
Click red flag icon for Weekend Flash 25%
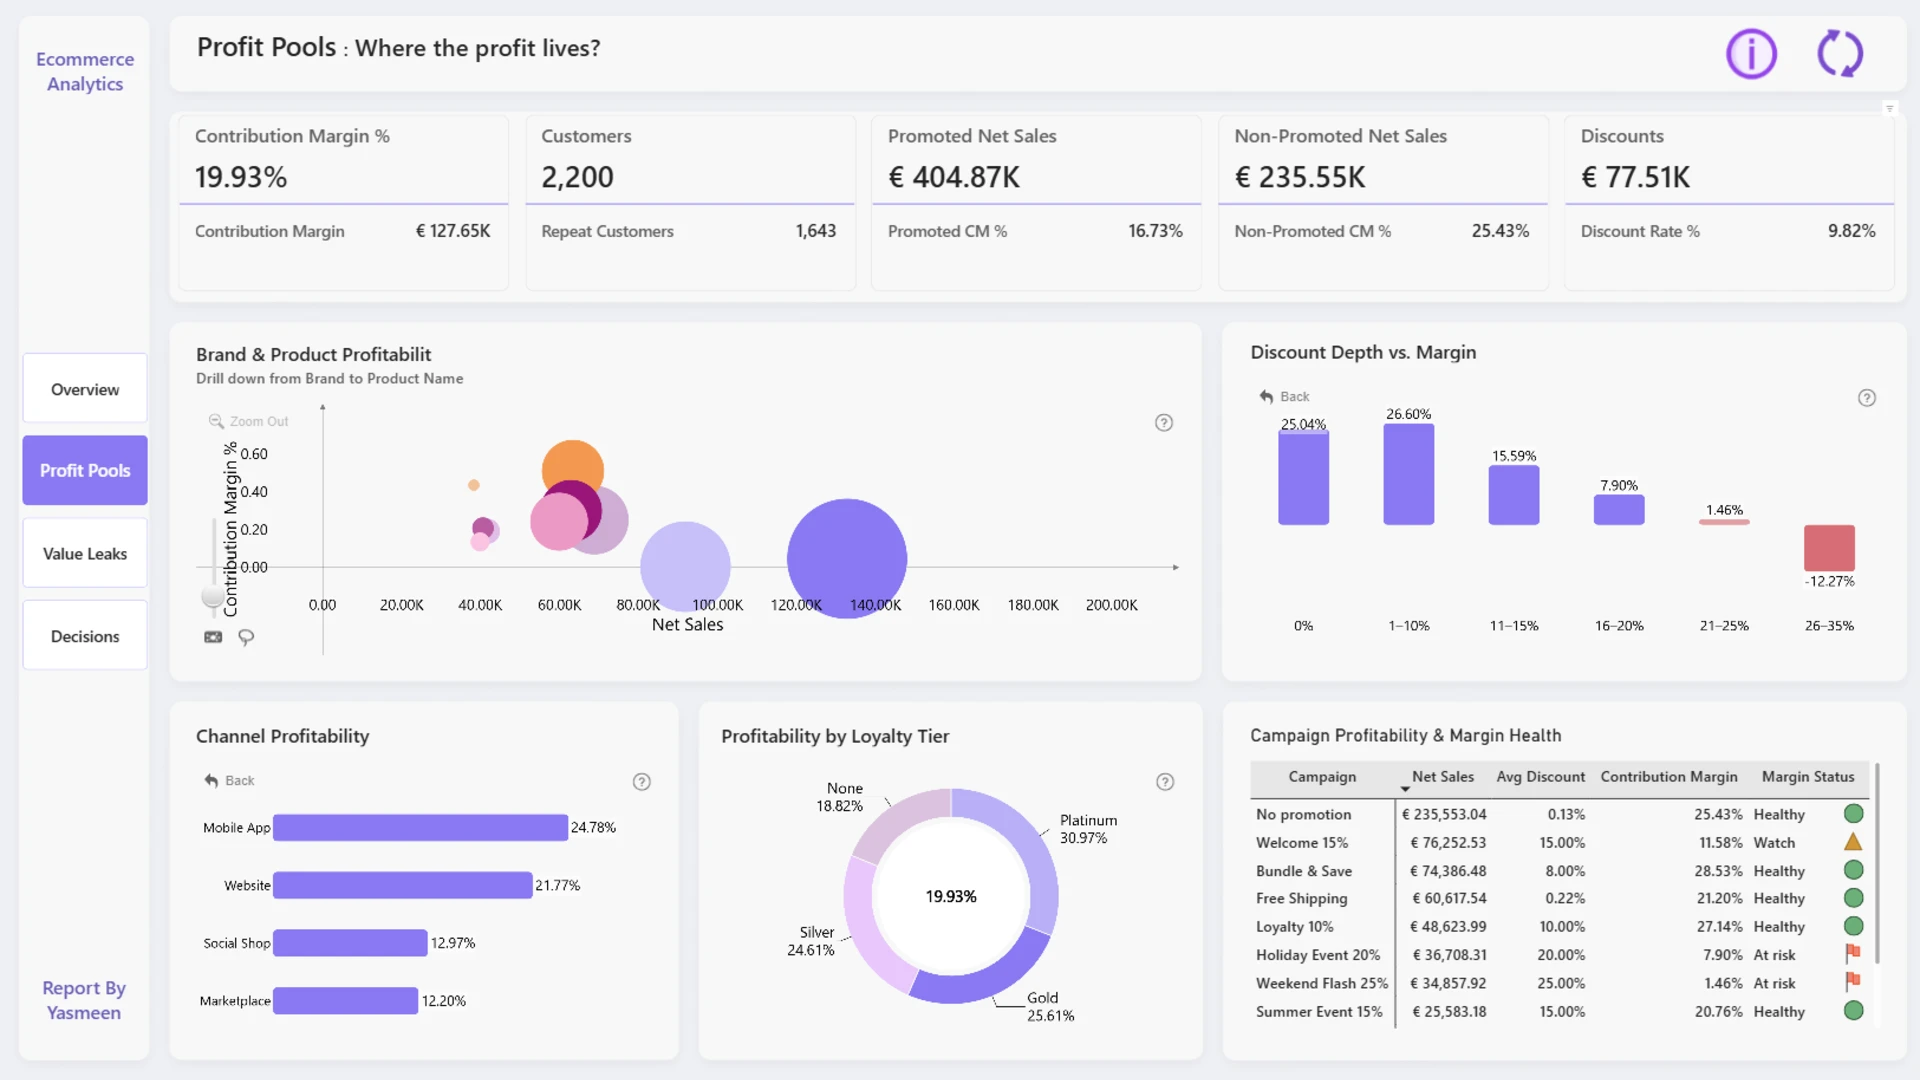[1853, 982]
